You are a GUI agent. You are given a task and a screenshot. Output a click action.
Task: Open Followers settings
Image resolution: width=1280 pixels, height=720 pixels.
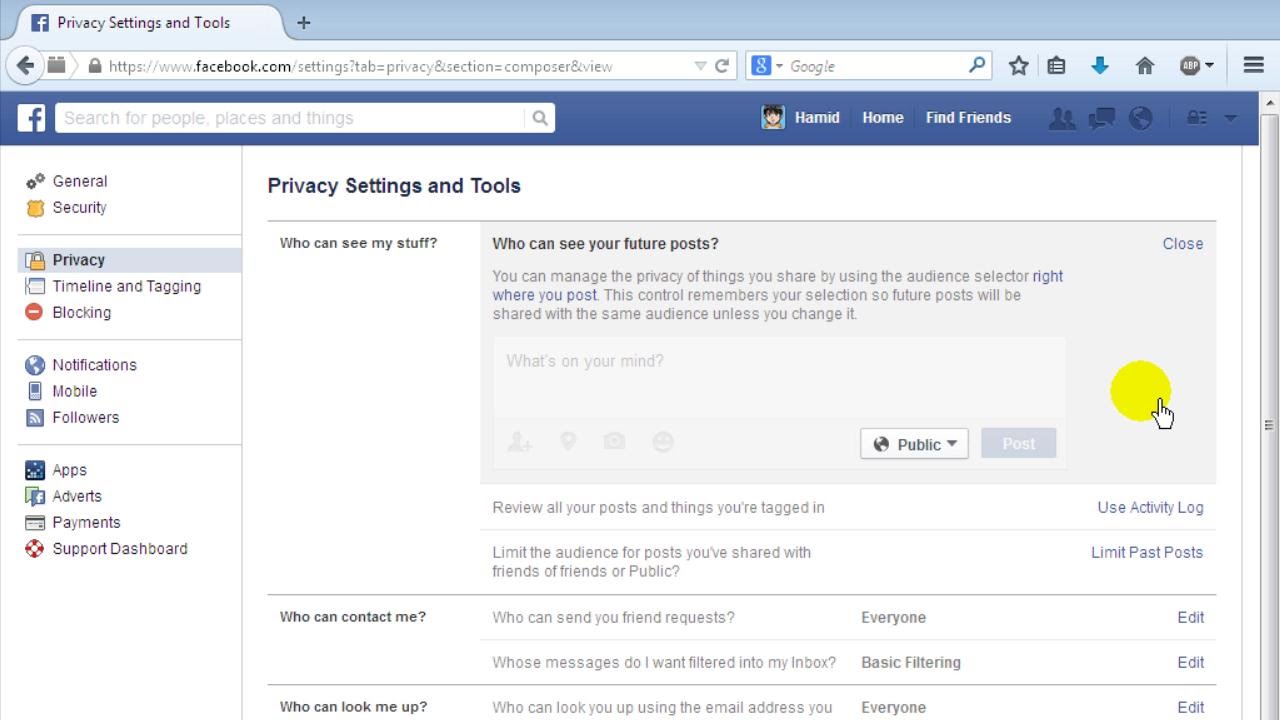click(86, 418)
